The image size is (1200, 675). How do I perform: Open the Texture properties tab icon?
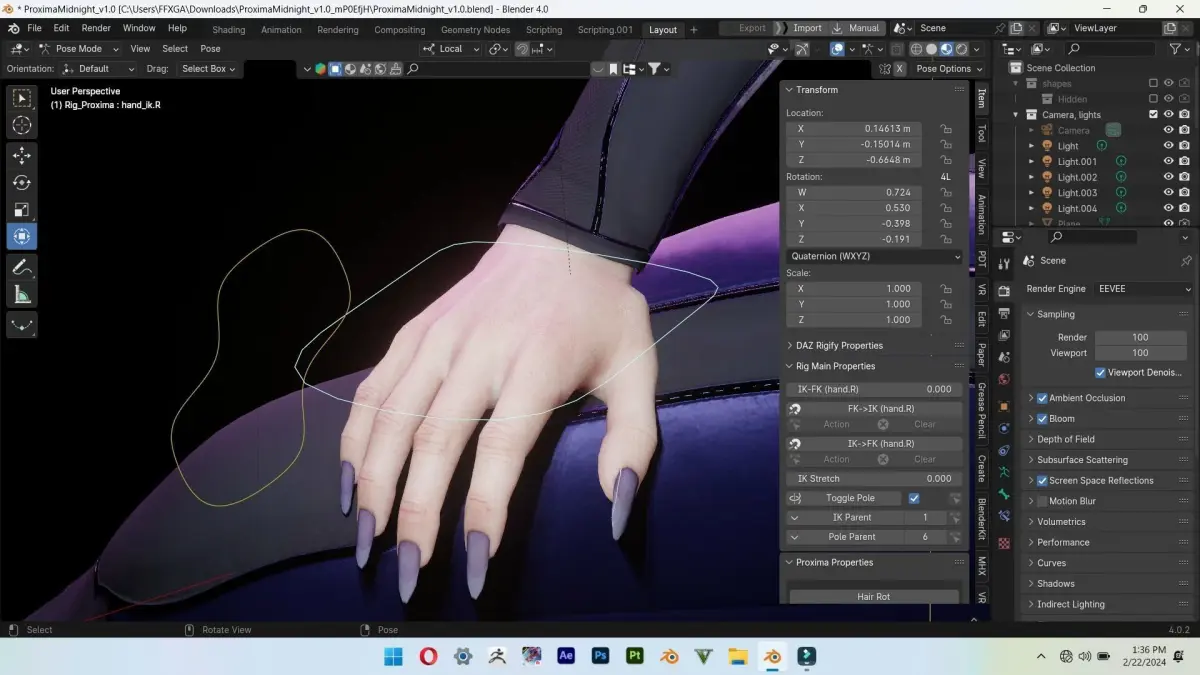click(x=1004, y=543)
